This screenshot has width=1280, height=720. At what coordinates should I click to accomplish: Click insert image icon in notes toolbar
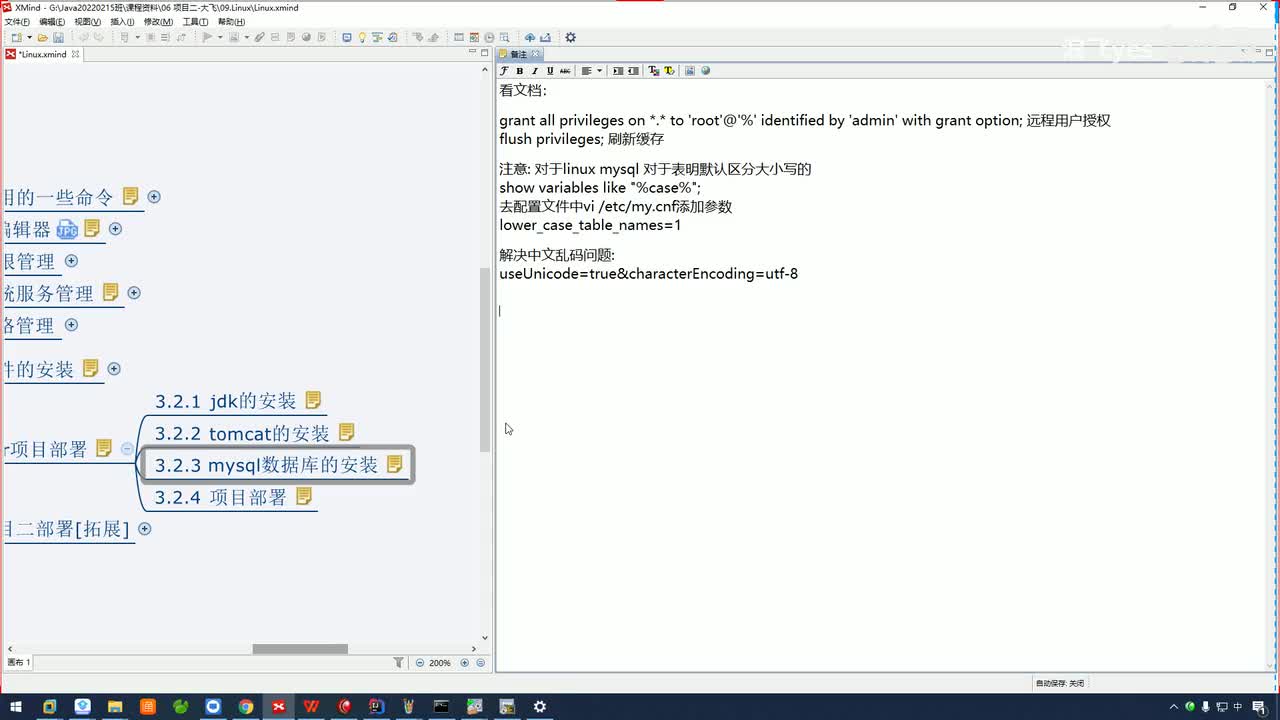coord(690,71)
